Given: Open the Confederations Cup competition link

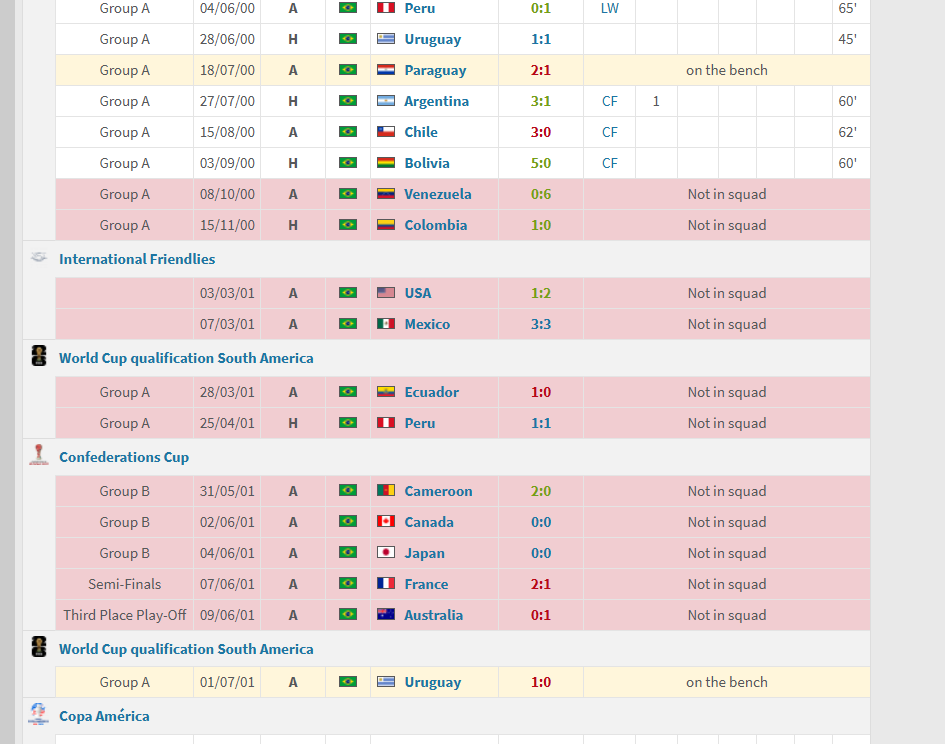Looking at the screenshot, I should pos(124,457).
